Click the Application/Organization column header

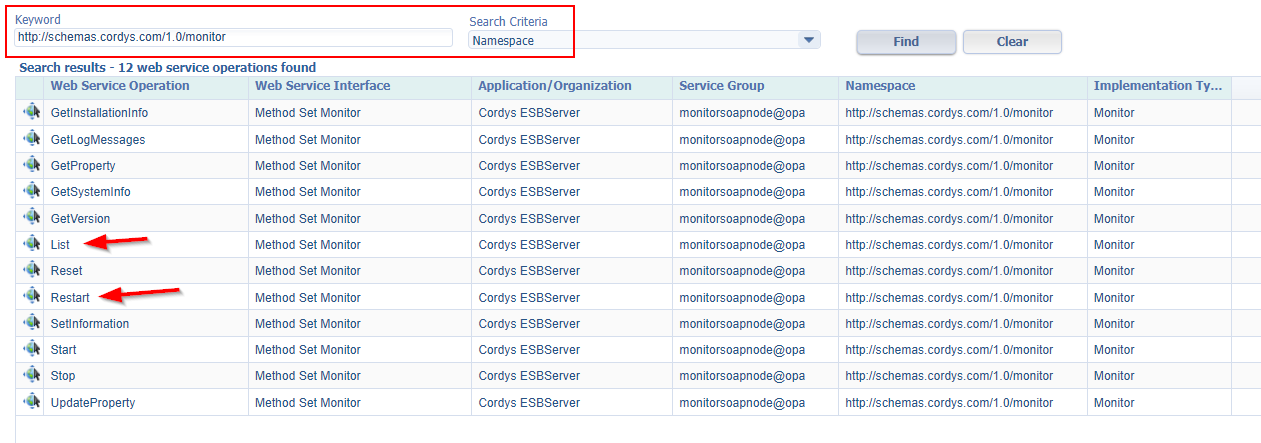554,86
